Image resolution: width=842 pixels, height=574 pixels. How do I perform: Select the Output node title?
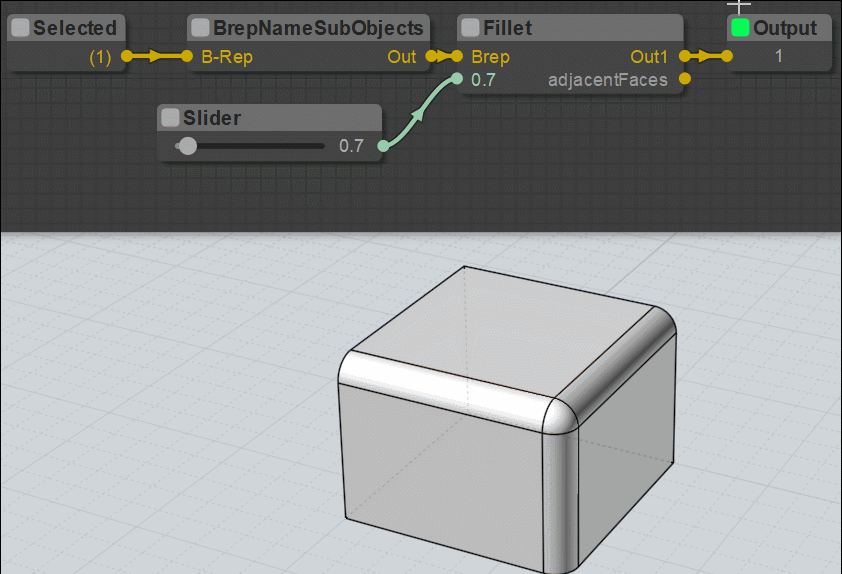click(x=785, y=28)
